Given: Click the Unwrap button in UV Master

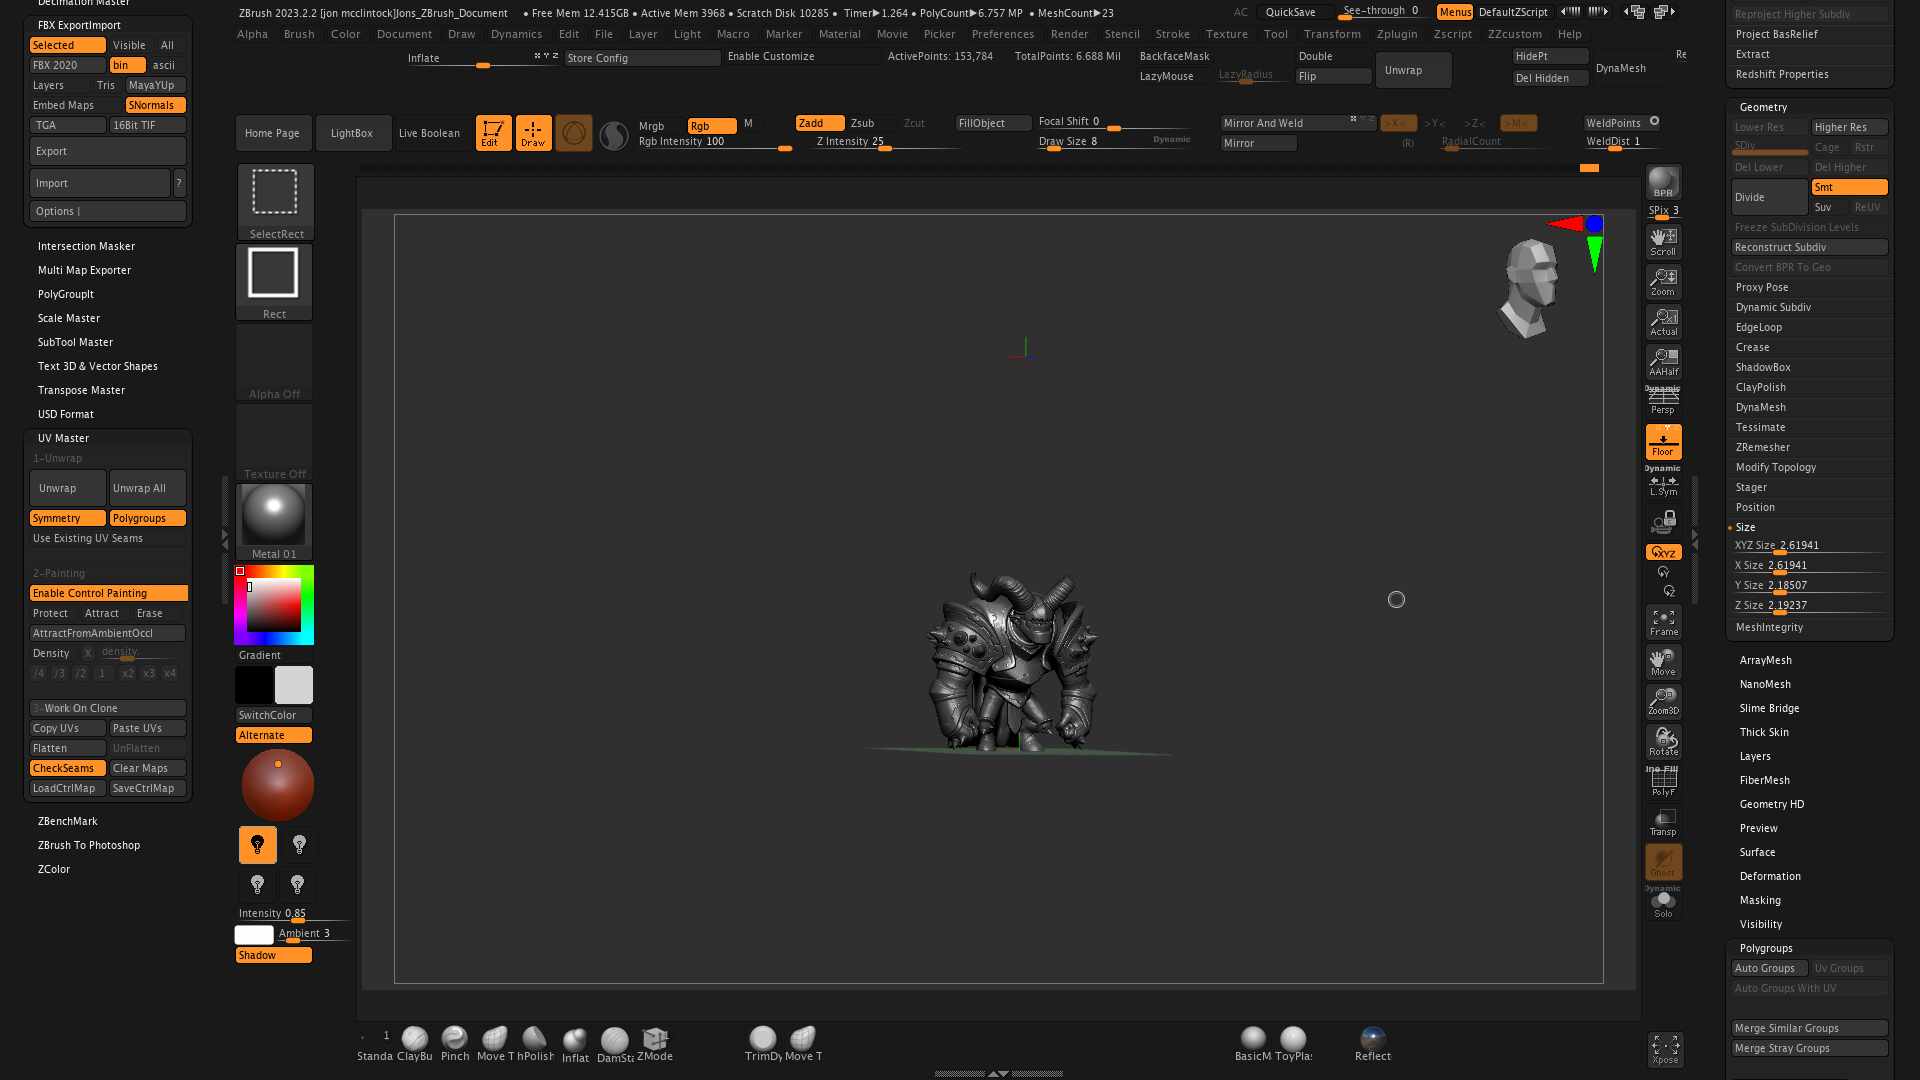Looking at the screenshot, I should coord(66,488).
